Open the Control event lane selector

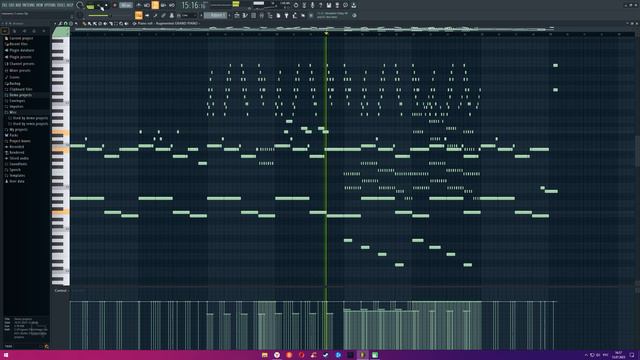(61, 291)
